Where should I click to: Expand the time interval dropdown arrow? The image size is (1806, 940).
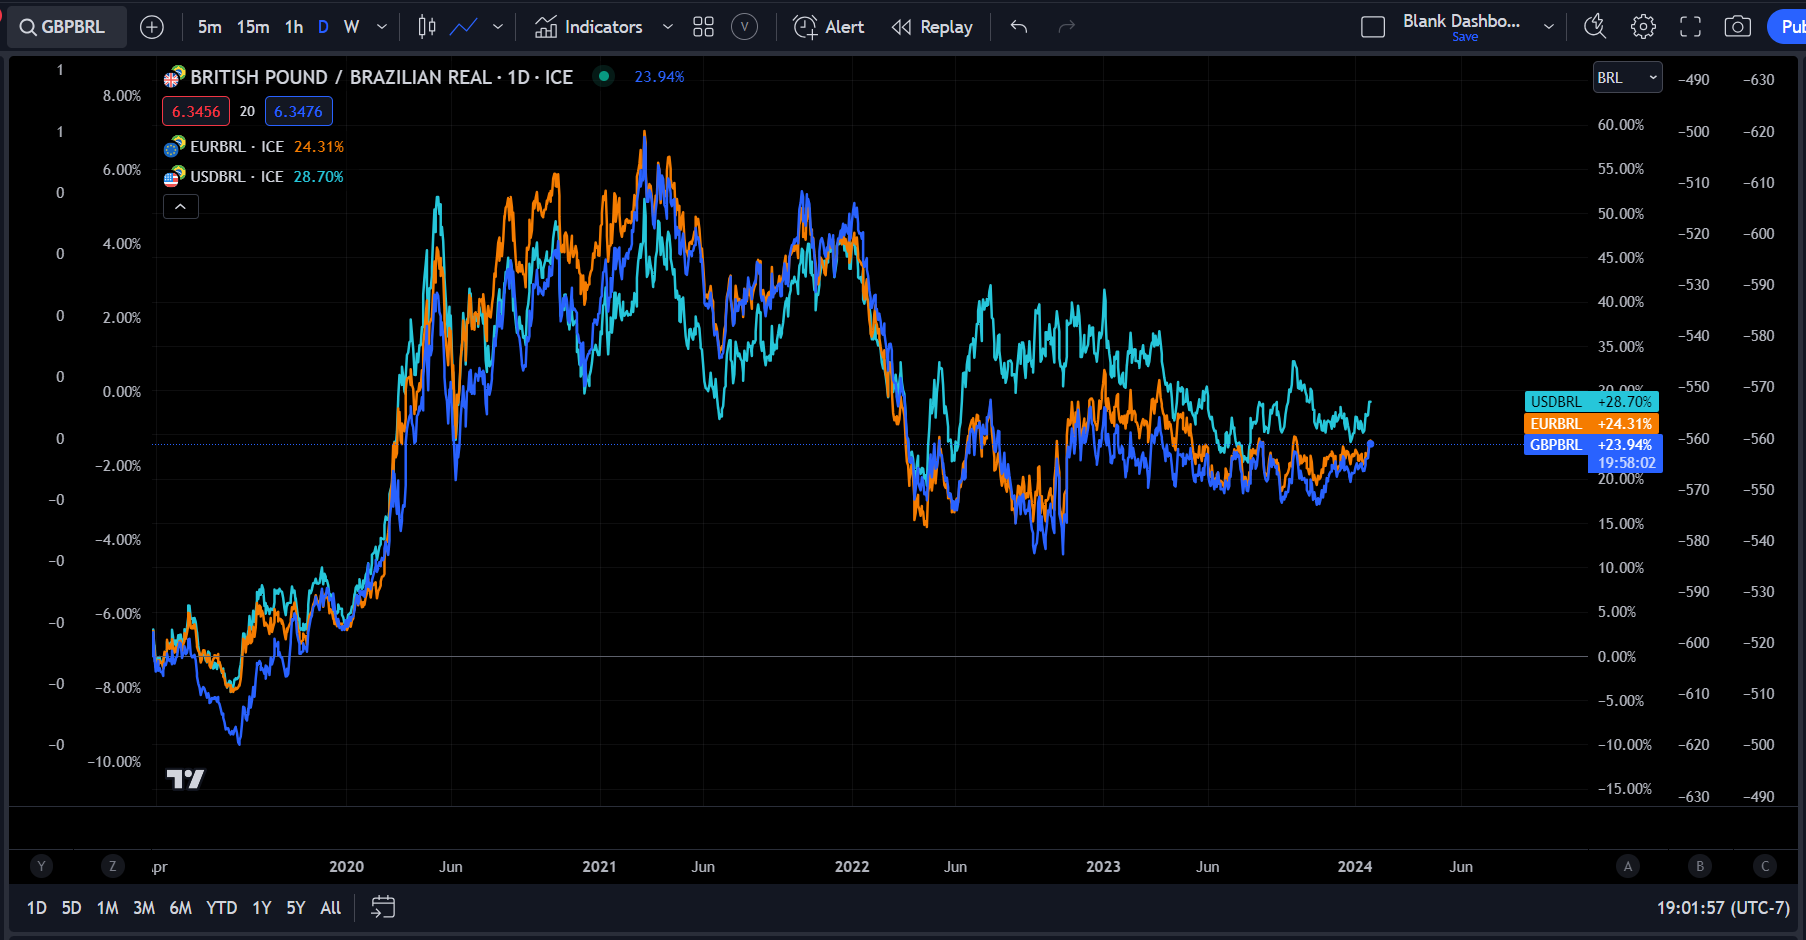pos(382,27)
